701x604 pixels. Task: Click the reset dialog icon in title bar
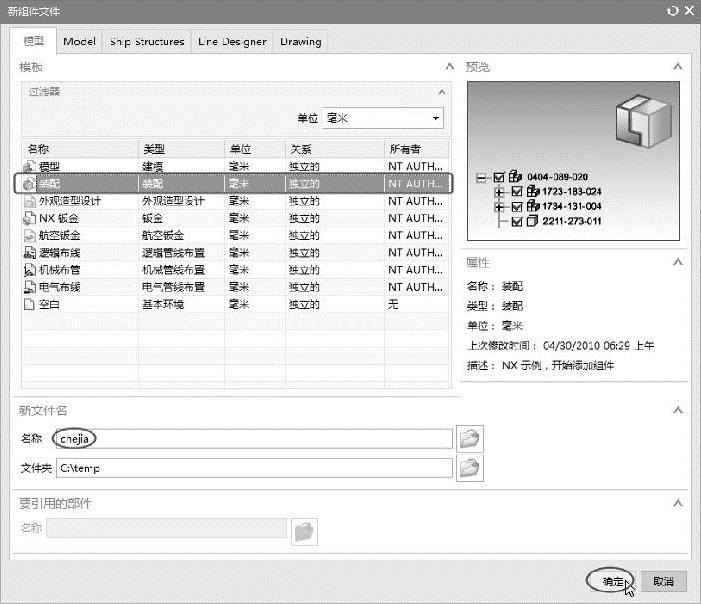[672, 11]
